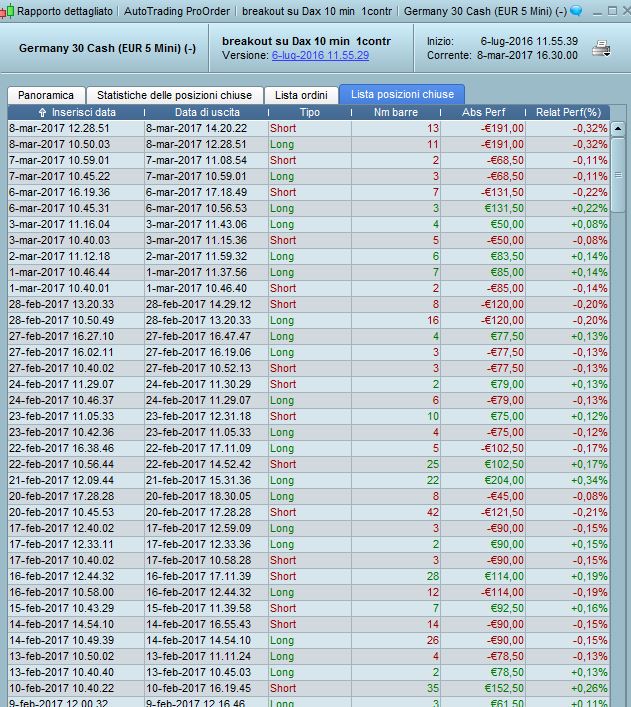
Task: Click strategy name breakout su Dax 10 min 1contr
Action: (x=306, y=41)
